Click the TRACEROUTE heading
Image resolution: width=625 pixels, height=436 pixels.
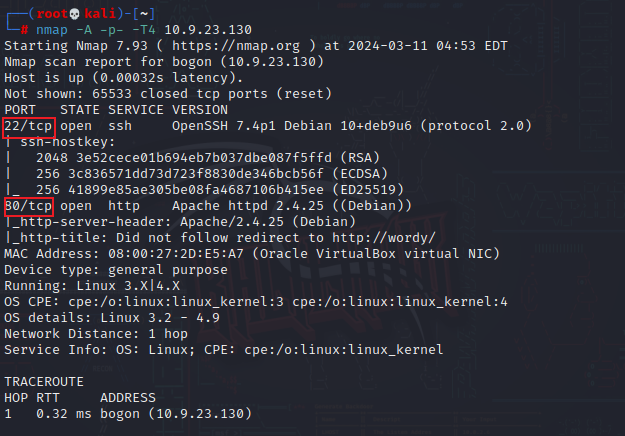click(x=45, y=381)
